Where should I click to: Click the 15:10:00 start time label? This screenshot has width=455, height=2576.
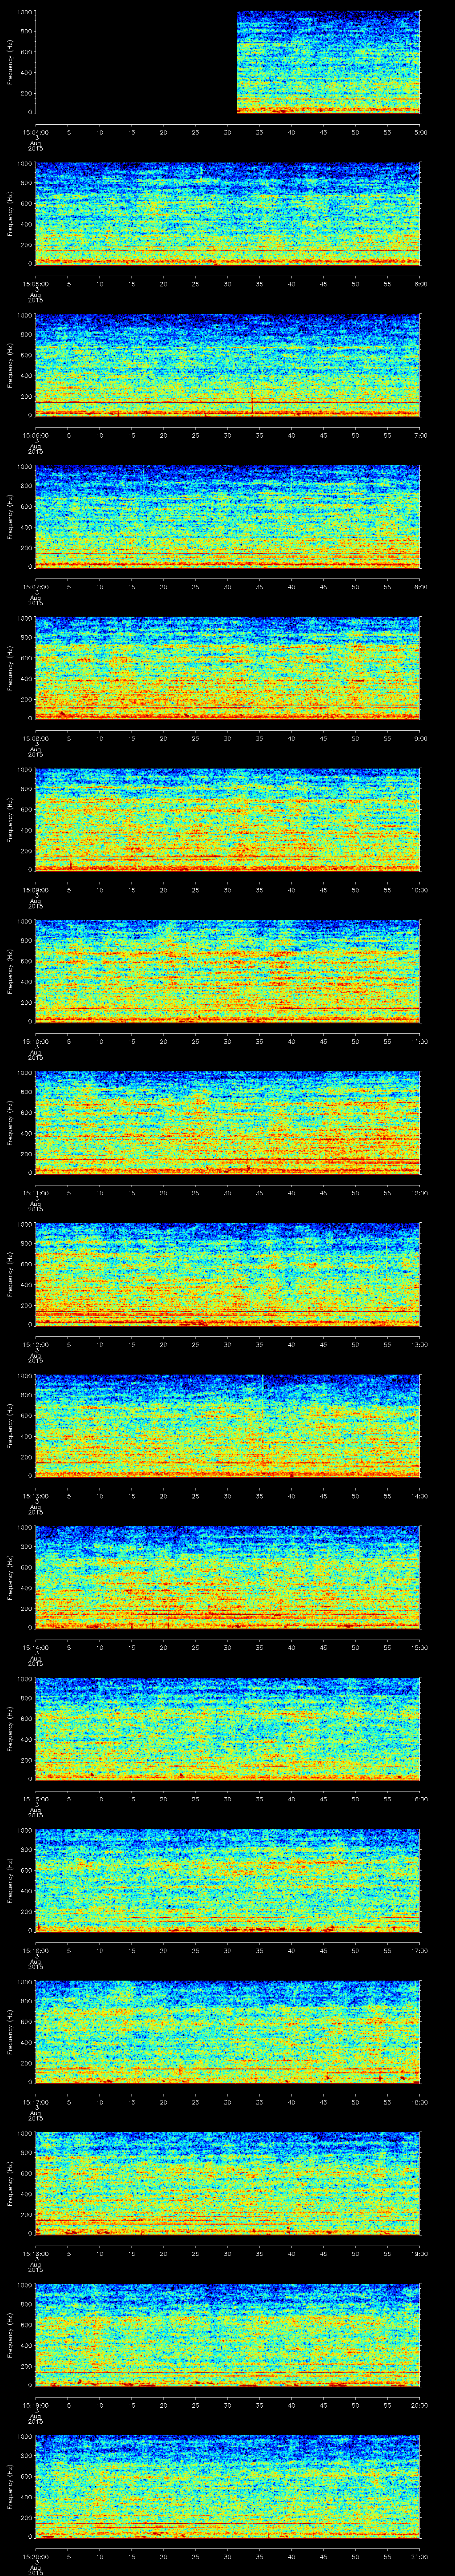[x=35, y=1041]
